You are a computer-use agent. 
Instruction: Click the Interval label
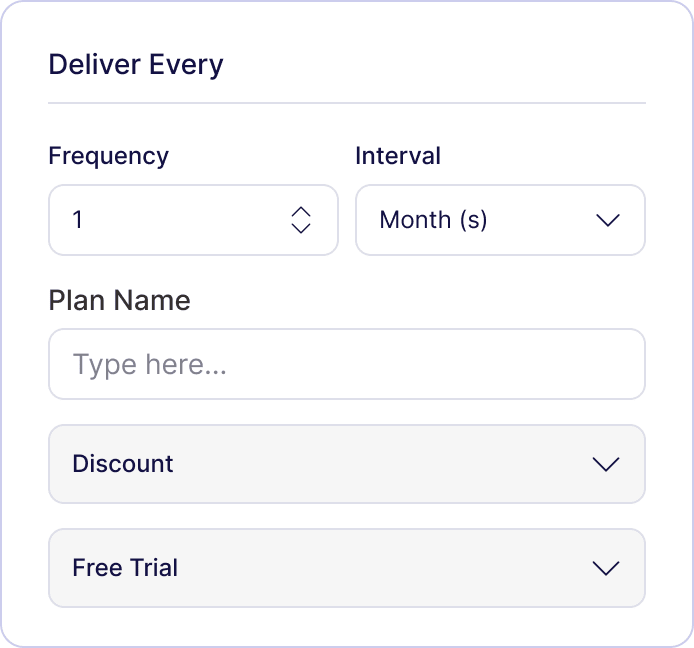pos(398,156)
